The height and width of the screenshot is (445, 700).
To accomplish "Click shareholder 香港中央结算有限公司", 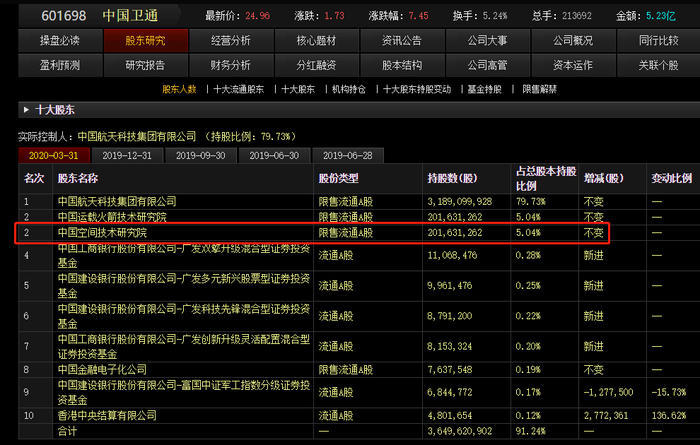I will (x=107, y=416).
